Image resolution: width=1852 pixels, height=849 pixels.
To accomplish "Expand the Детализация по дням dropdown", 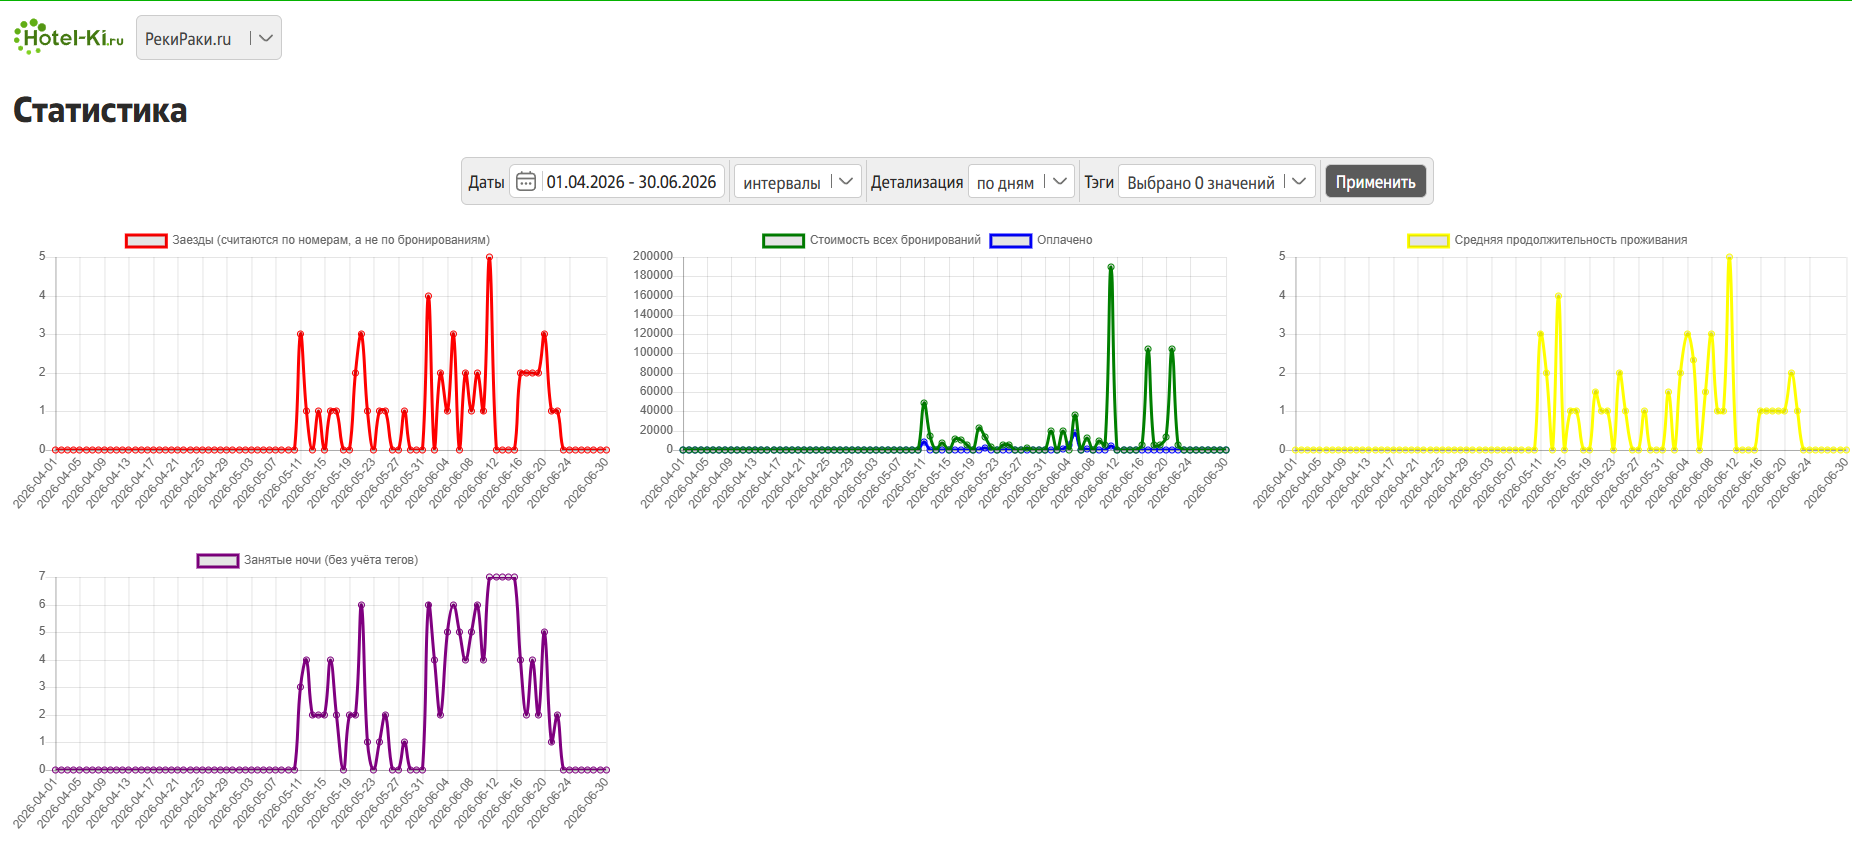I will point(1021,182).
